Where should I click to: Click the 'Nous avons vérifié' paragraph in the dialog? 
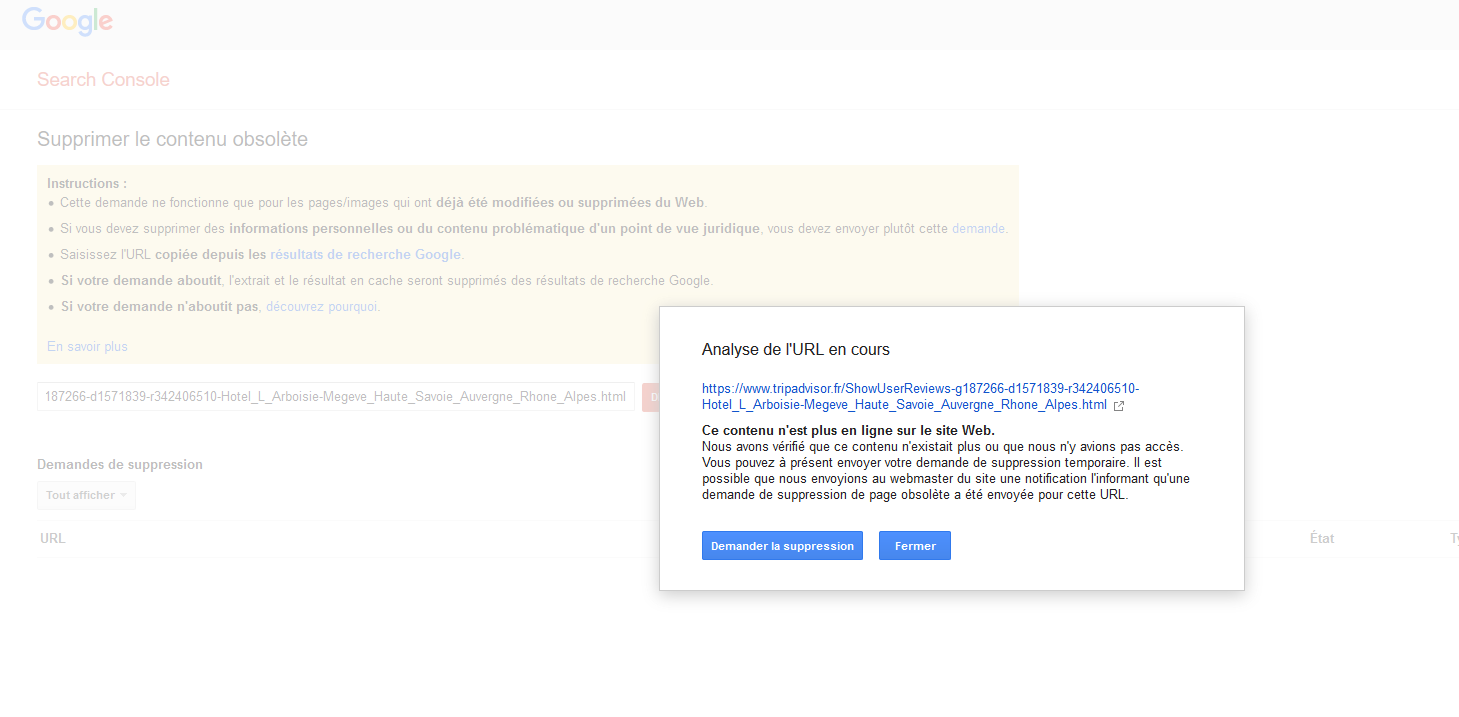[x=946, y=470]
